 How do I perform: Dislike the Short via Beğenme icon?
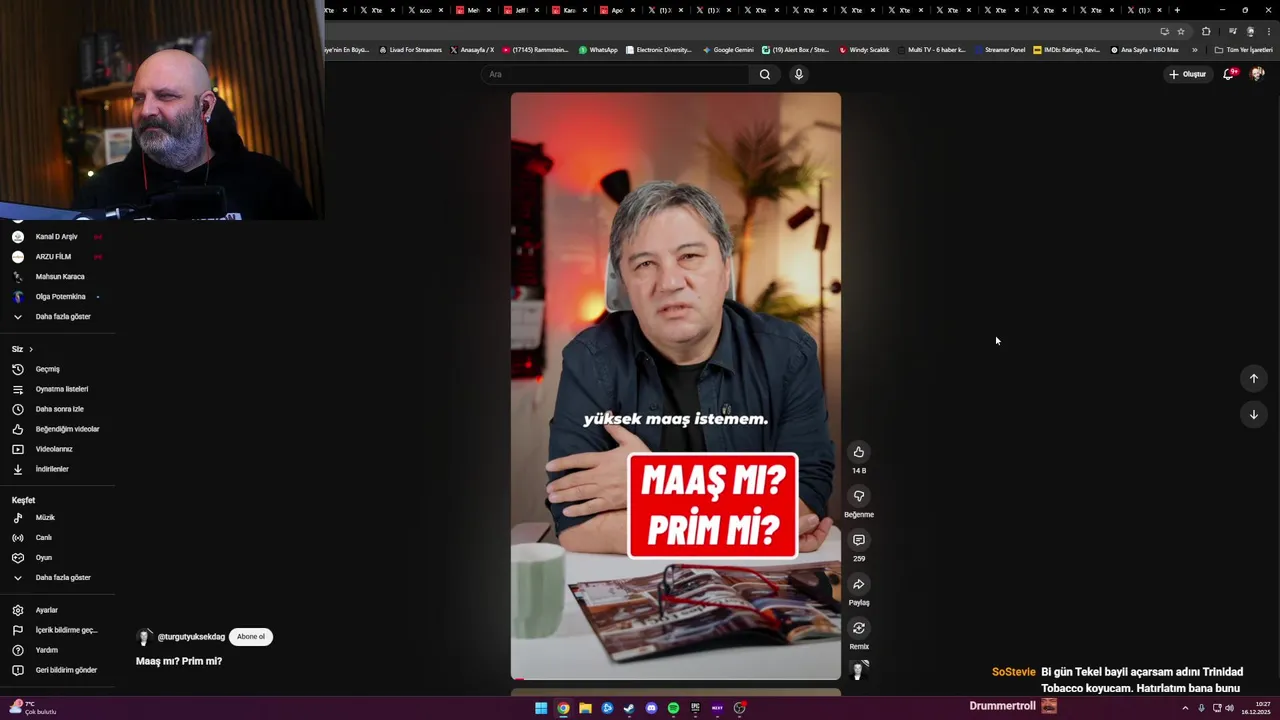[858, 496]
